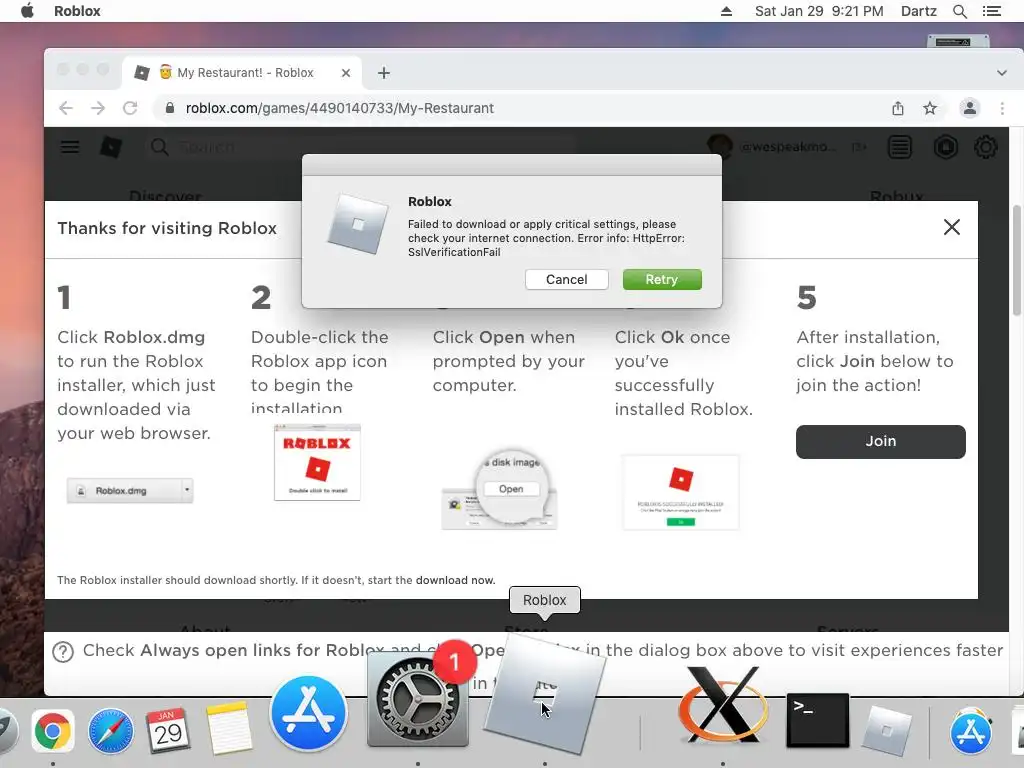The height and width of the screenshot is (768, 1024).
Task: Expand the tab search dropdown arrow
Action: point(1001,73)
